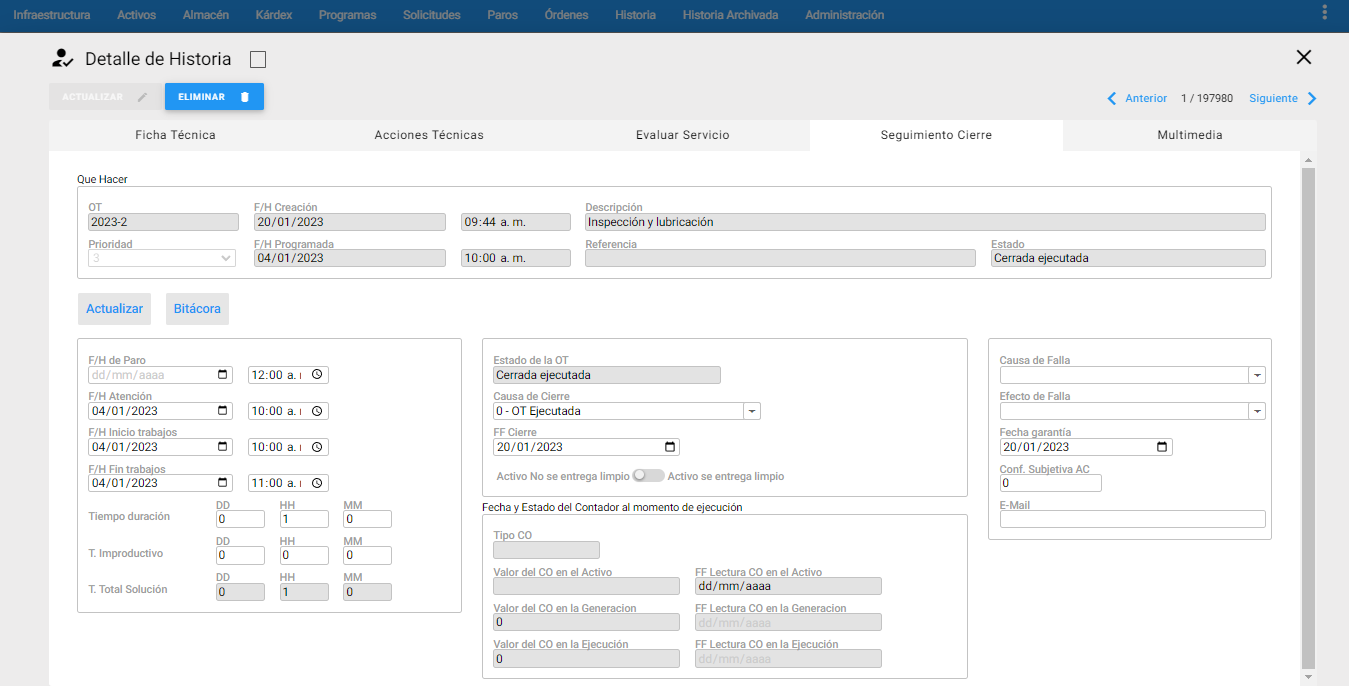Click the FF Lectura CO en el Activo field

[x=788, y=586]
